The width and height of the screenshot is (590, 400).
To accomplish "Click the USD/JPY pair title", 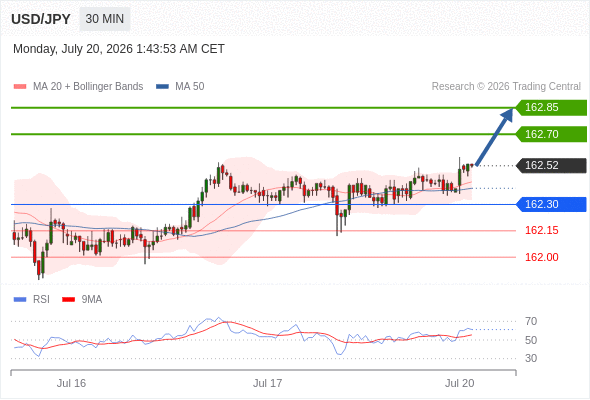I will coord(41,19).
